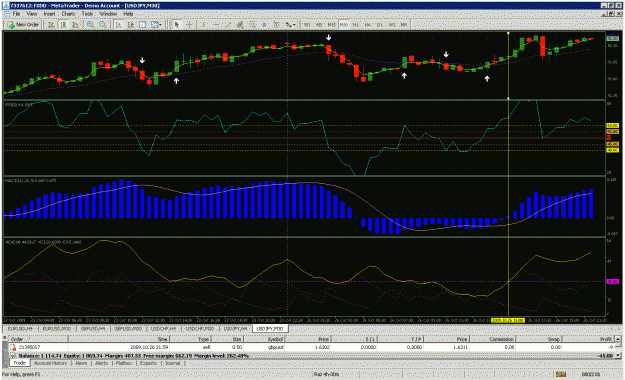Open the Help menu
The height and width of the screenshot is (380, 625).
128,14
